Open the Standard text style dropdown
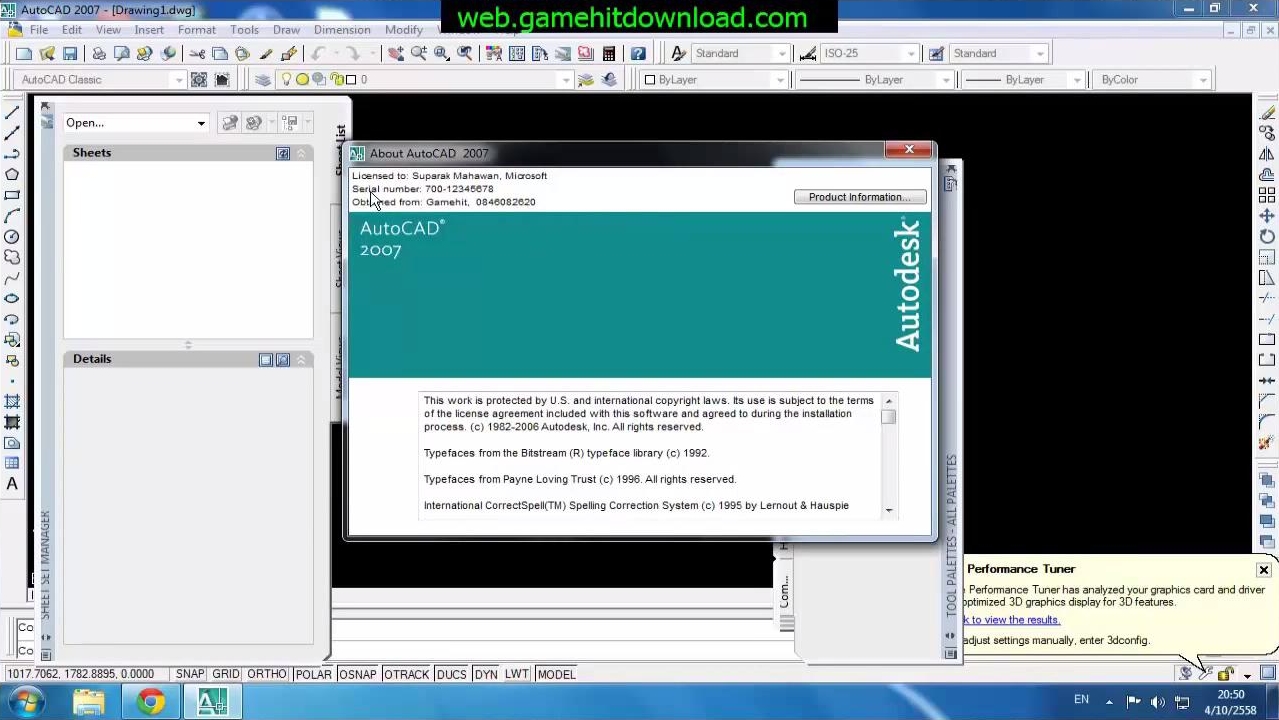The width and height of the screenshot is (1279, 720). (782, 53)
